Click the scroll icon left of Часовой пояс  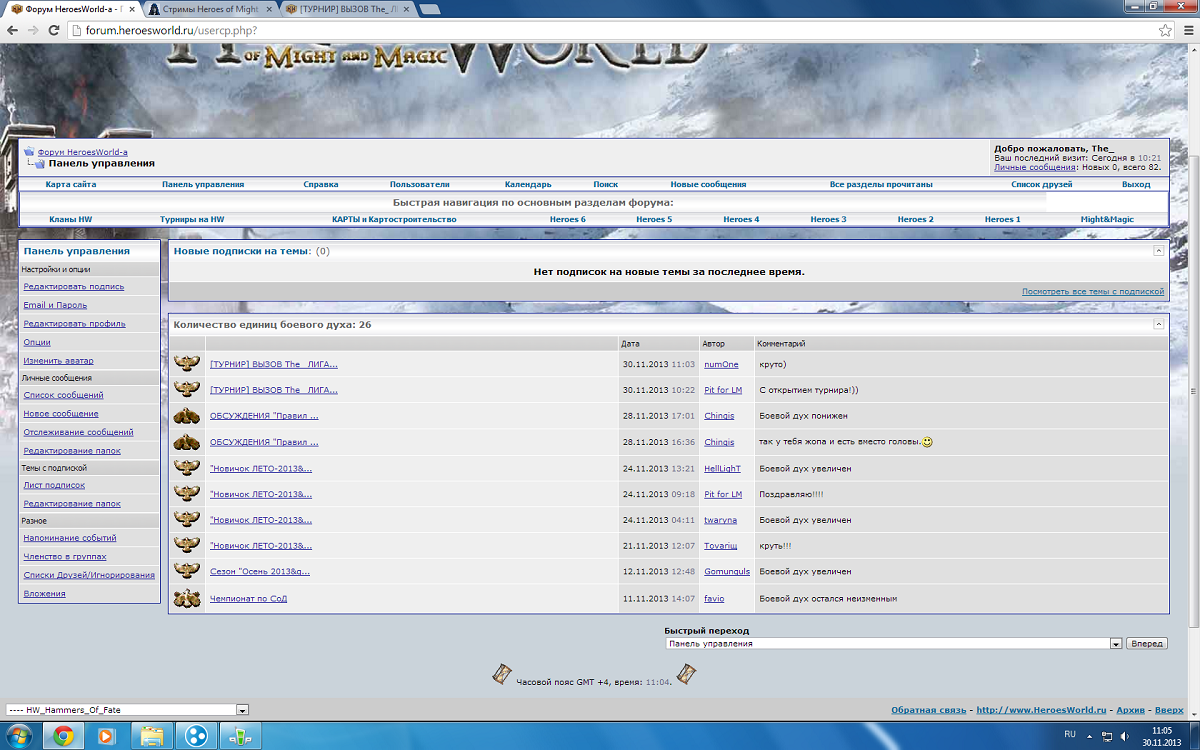point(502,675)
